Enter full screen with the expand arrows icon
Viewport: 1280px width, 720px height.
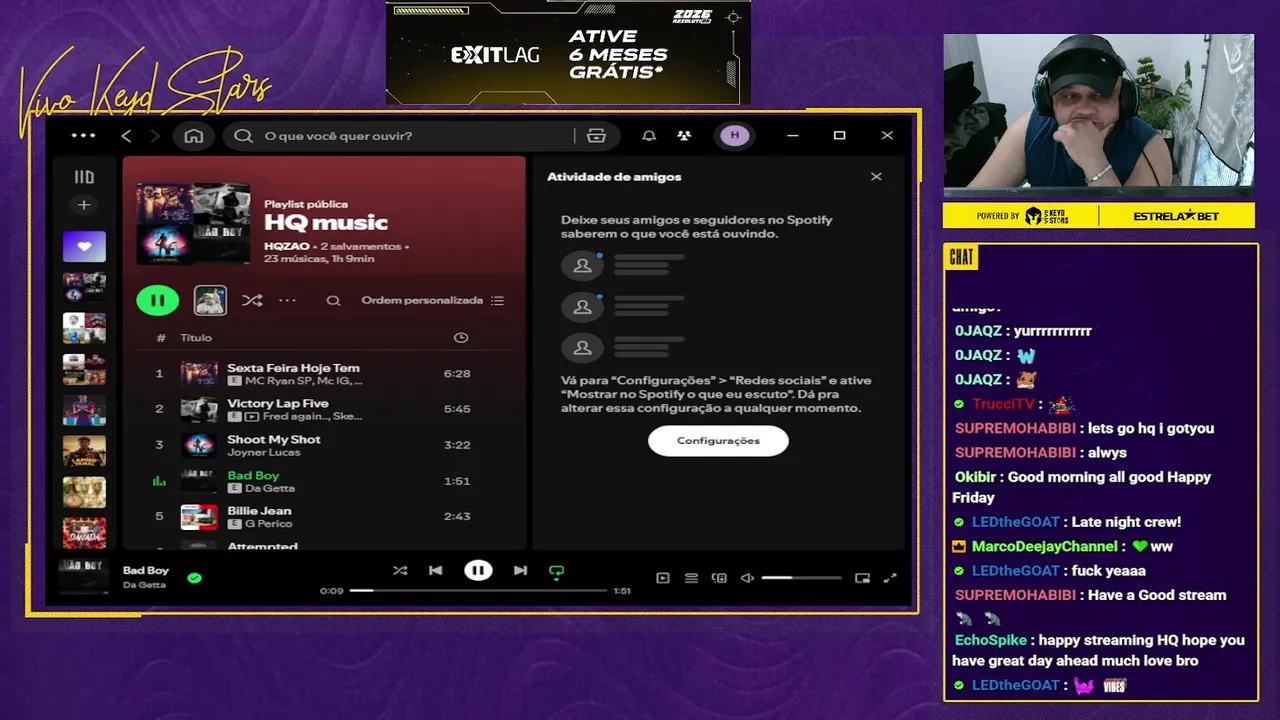pos(890,578)
